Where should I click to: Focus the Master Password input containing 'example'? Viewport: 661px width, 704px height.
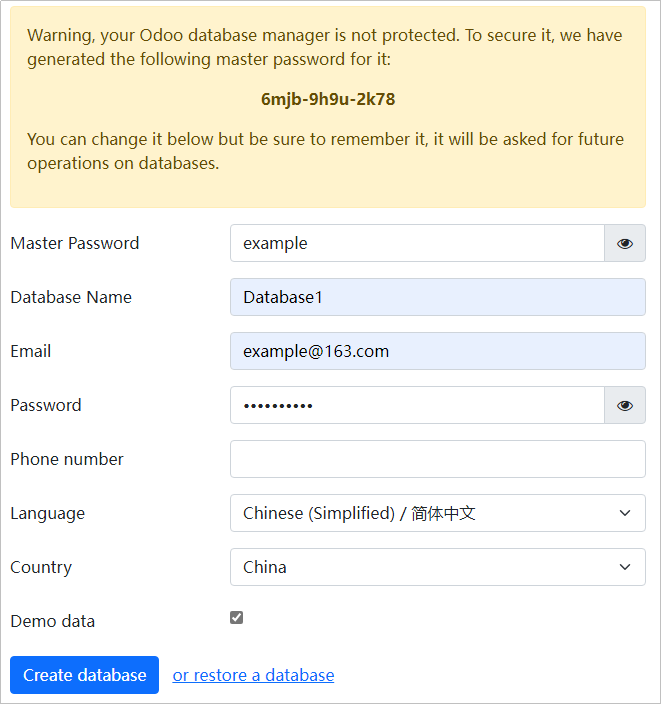(417, 243)
